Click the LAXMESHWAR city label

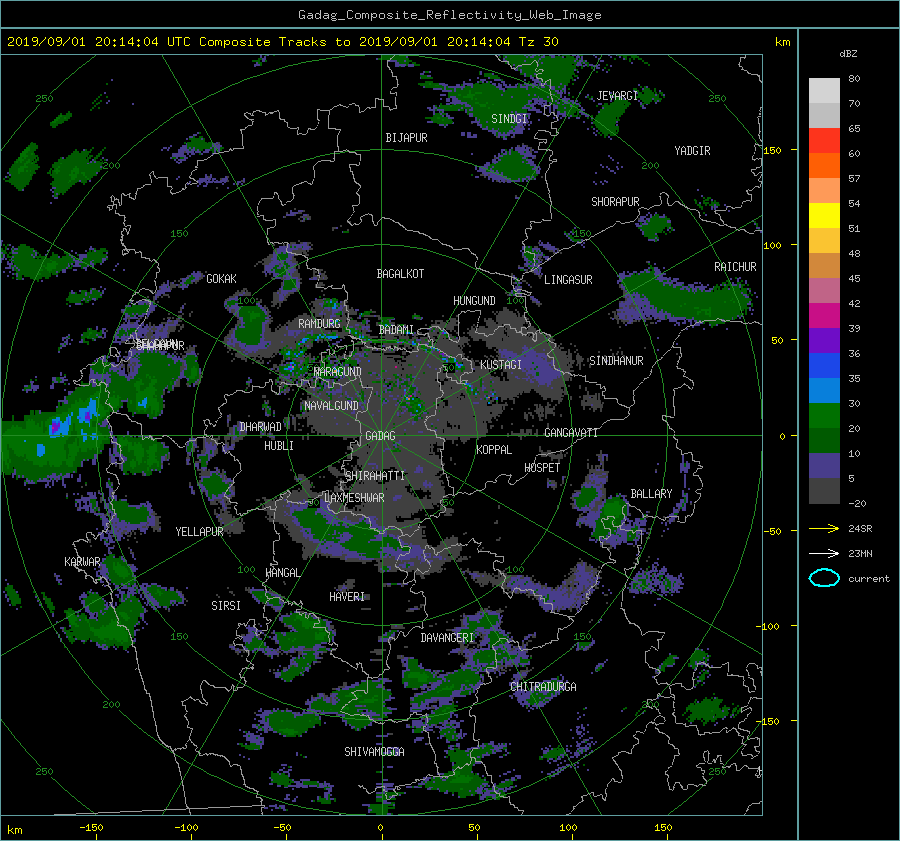(x=354, y=498)
